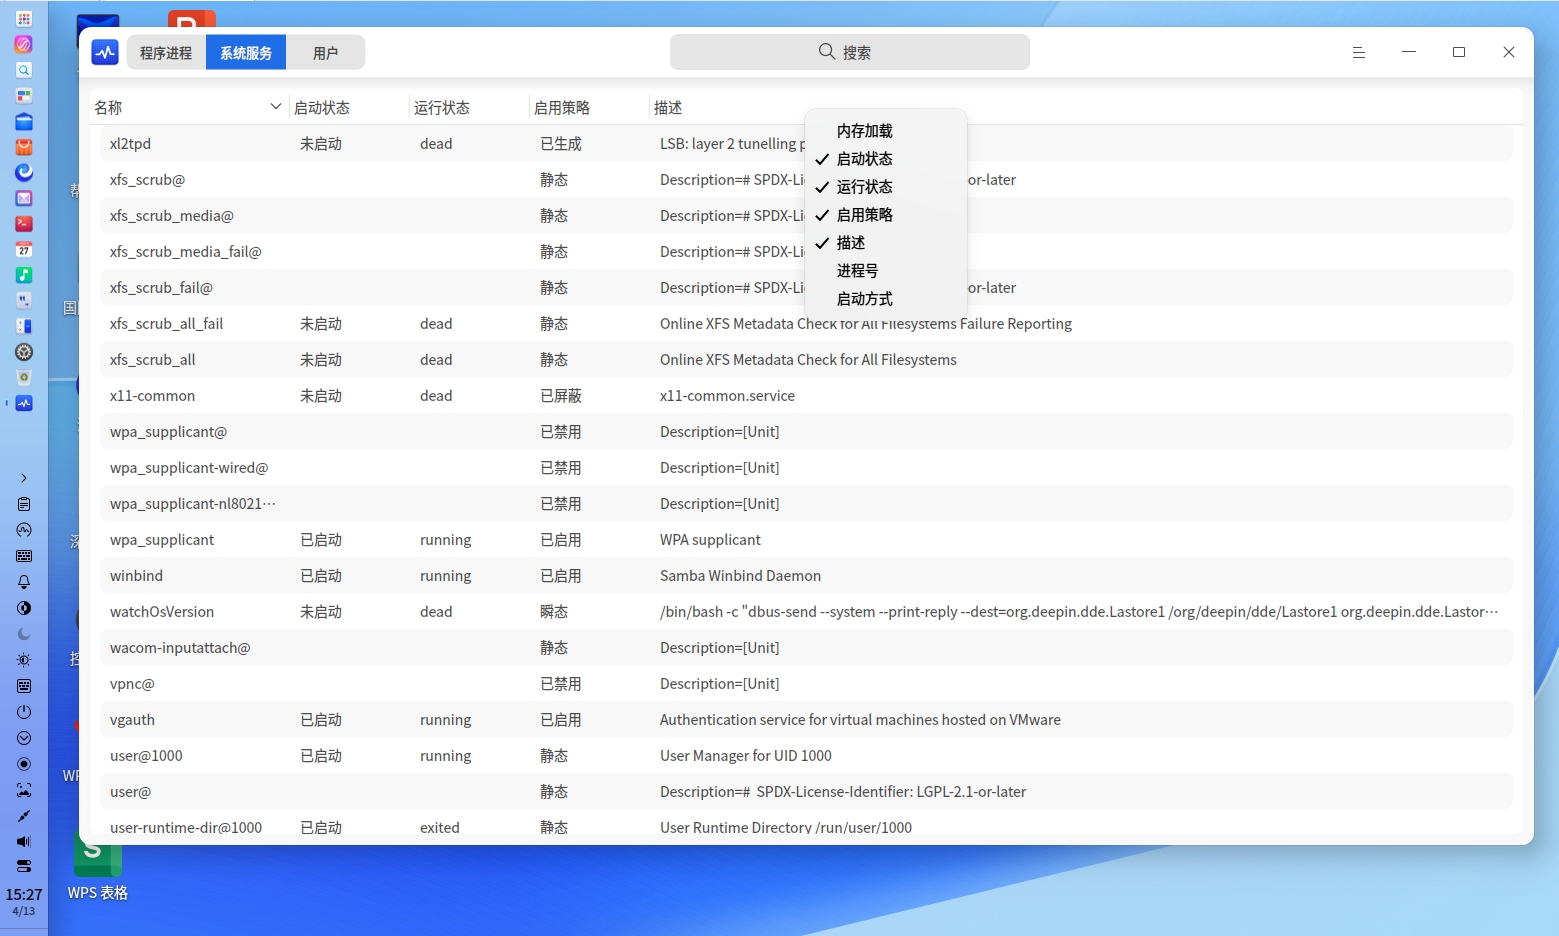Open the calculator icon in the dock
The image size is (1559, 936).
[x=24, y=326]
